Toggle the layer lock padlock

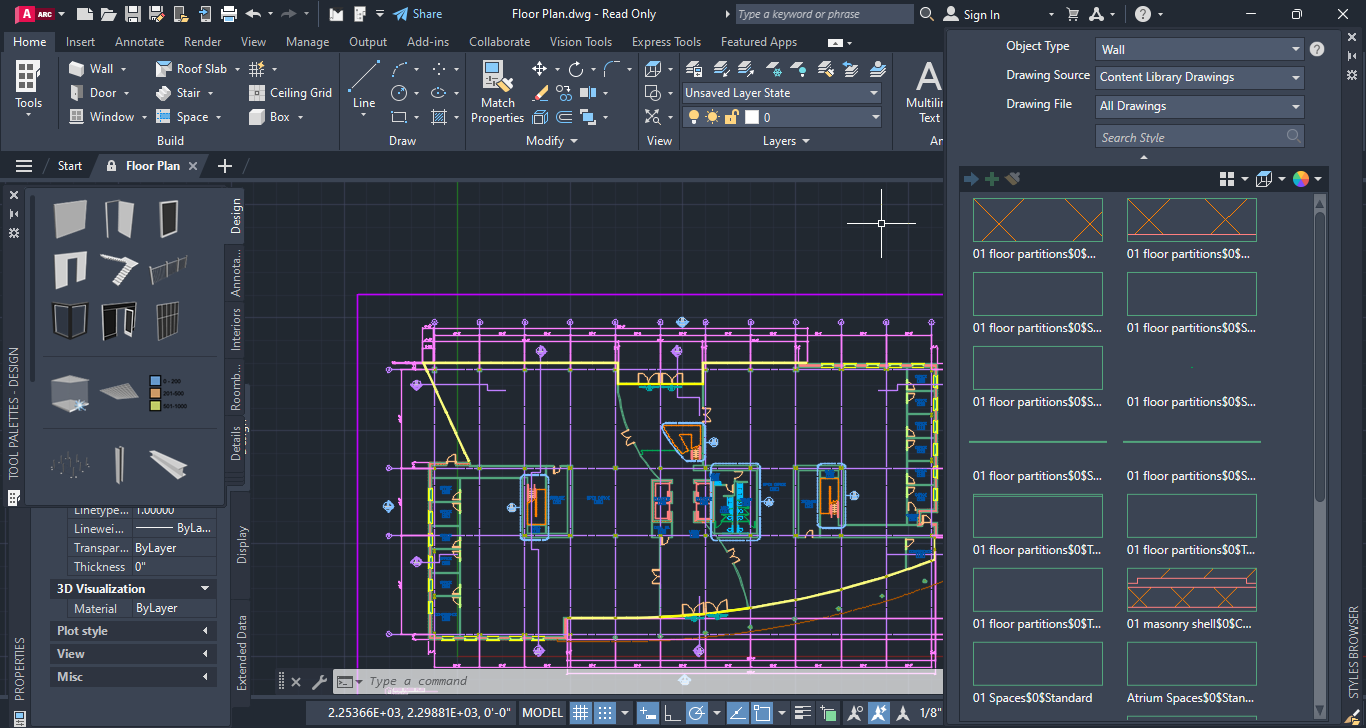tap(731, 116)
